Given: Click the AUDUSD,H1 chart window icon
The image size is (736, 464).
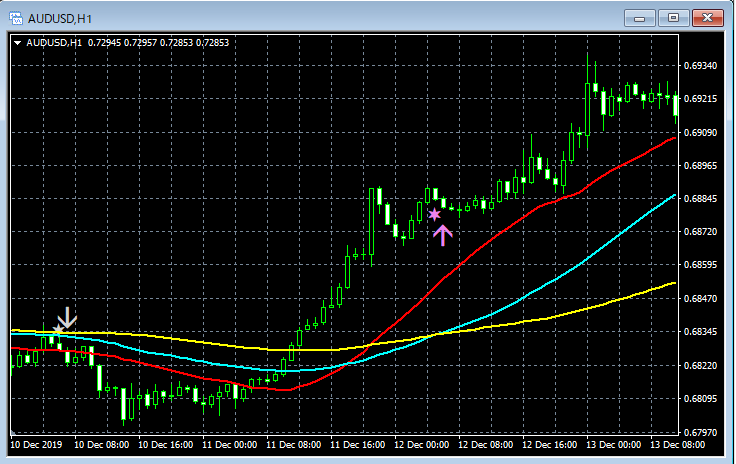Looking at the screenshot, I should point(15,18).
